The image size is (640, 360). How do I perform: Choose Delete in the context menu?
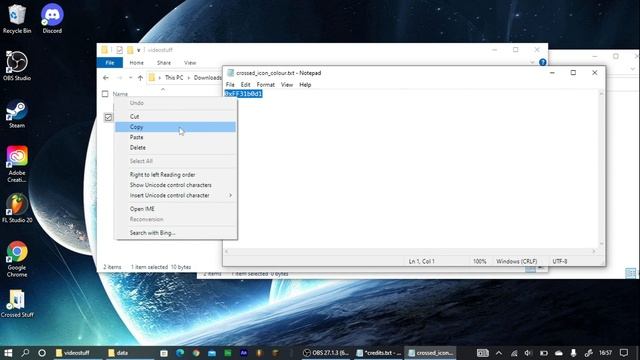(176, 148)
